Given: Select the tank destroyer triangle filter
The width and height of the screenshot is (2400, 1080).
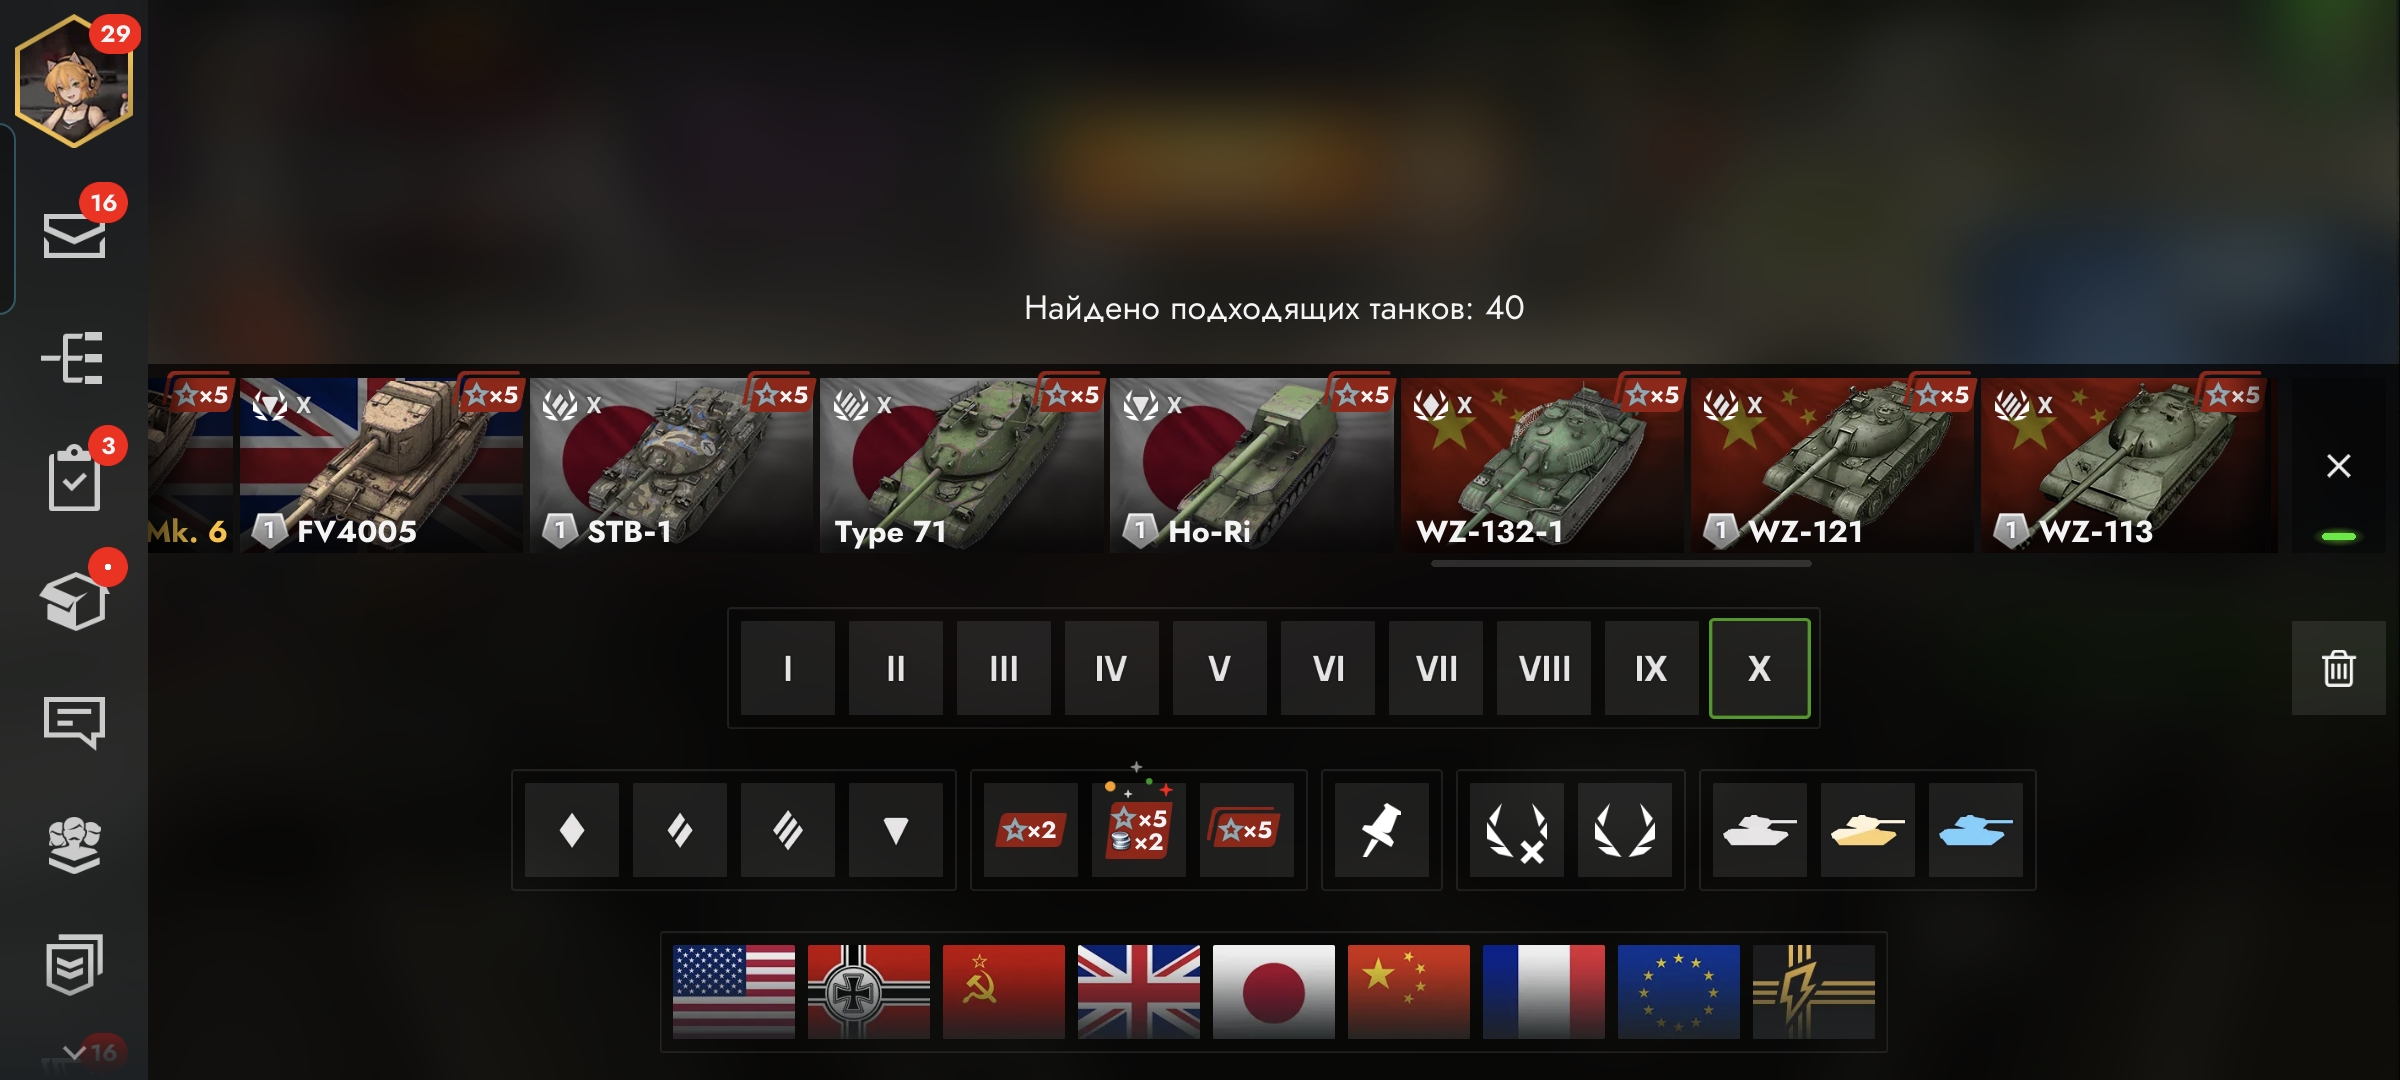Looking at the screenshot, I should click(x=896, y=830).
